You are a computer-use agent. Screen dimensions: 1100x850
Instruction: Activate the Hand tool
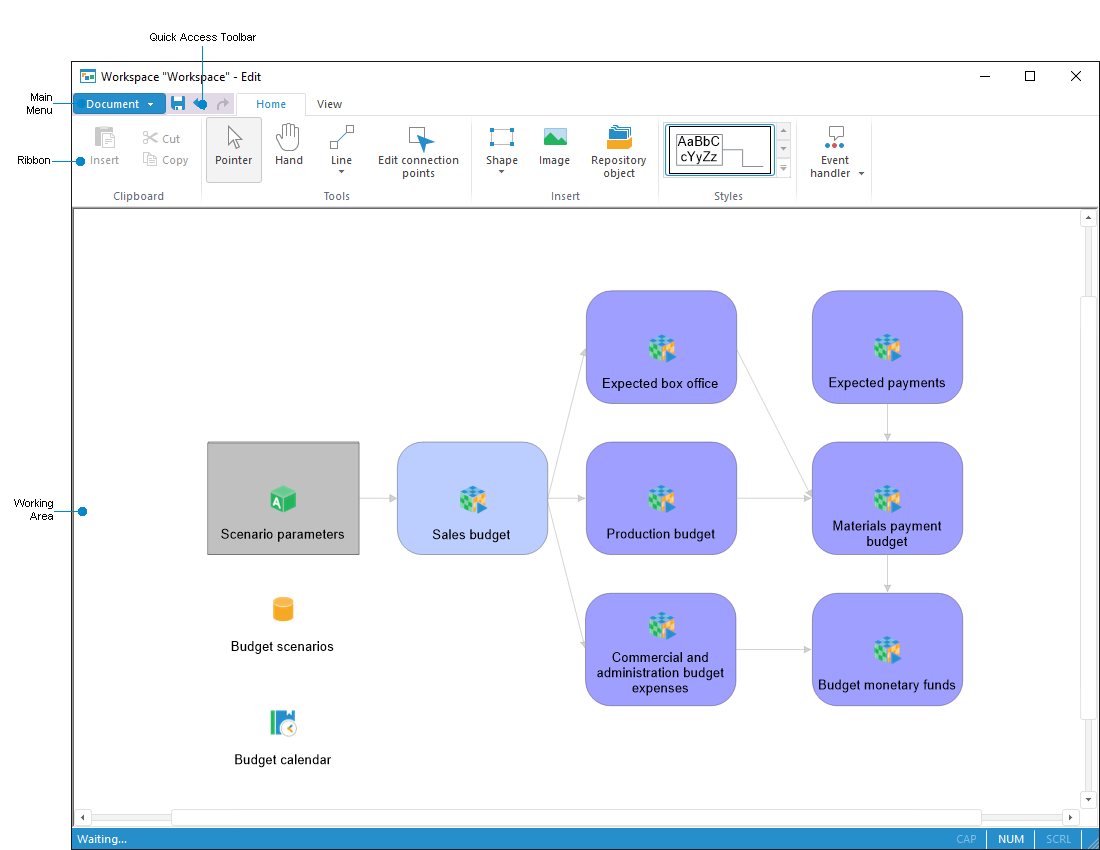pos(288,147)
